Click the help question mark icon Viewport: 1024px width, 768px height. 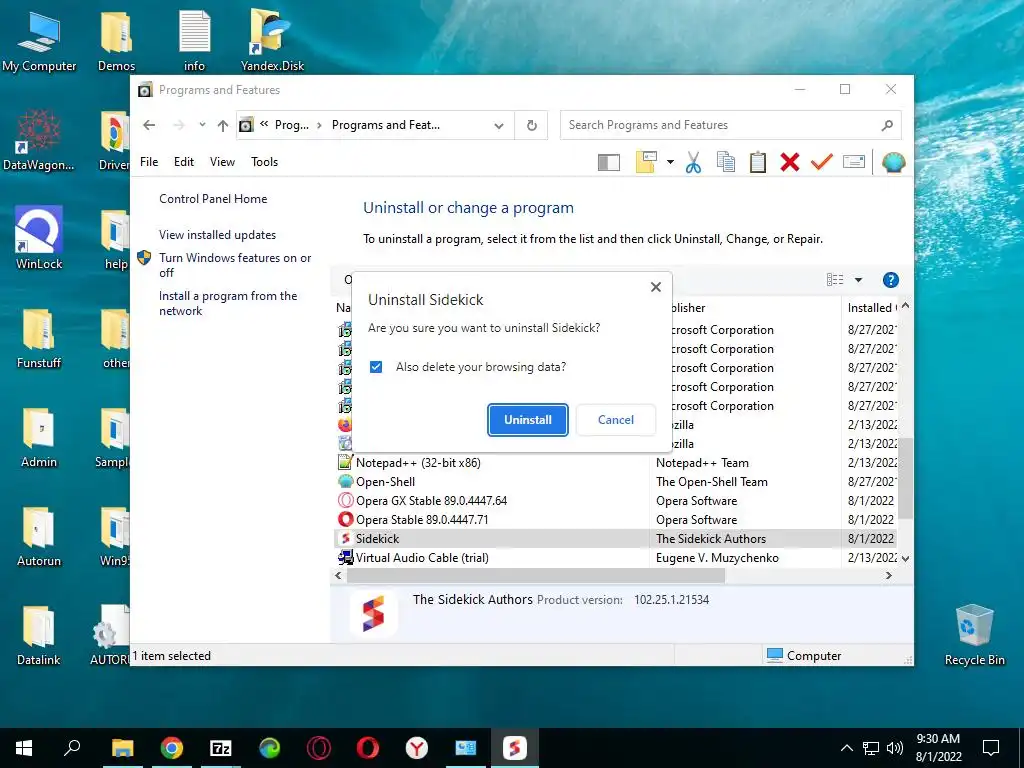890,280
